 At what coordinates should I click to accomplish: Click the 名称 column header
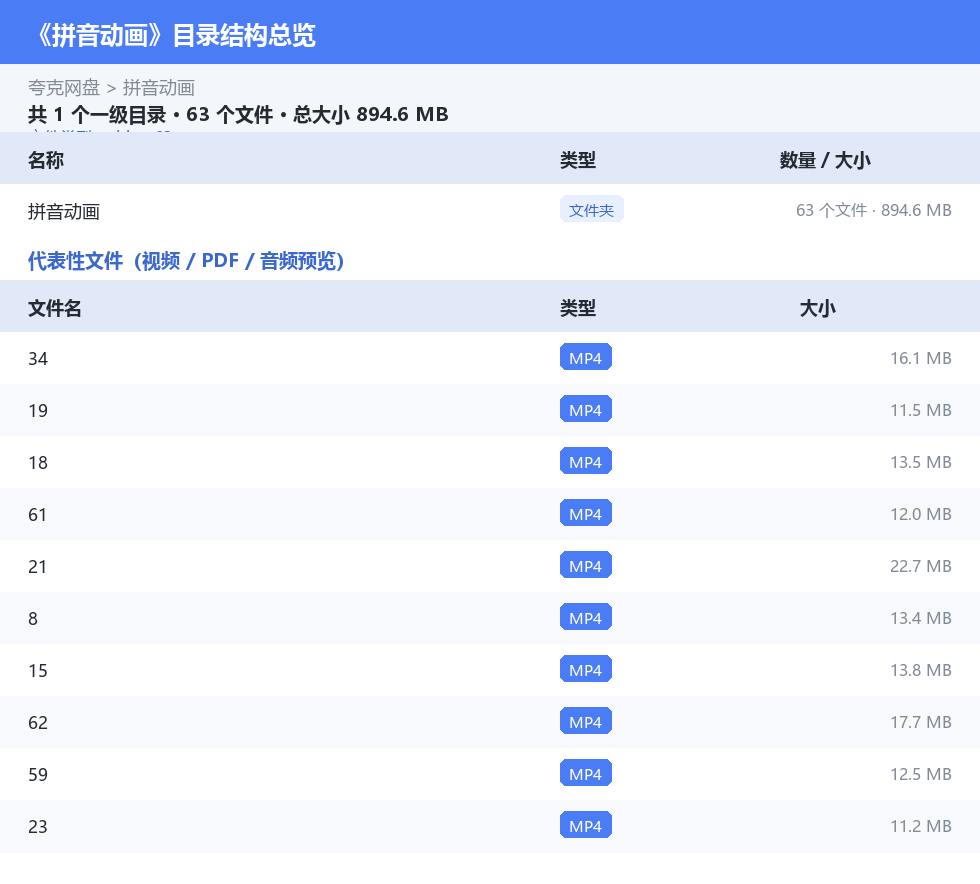tap(46, 160)
